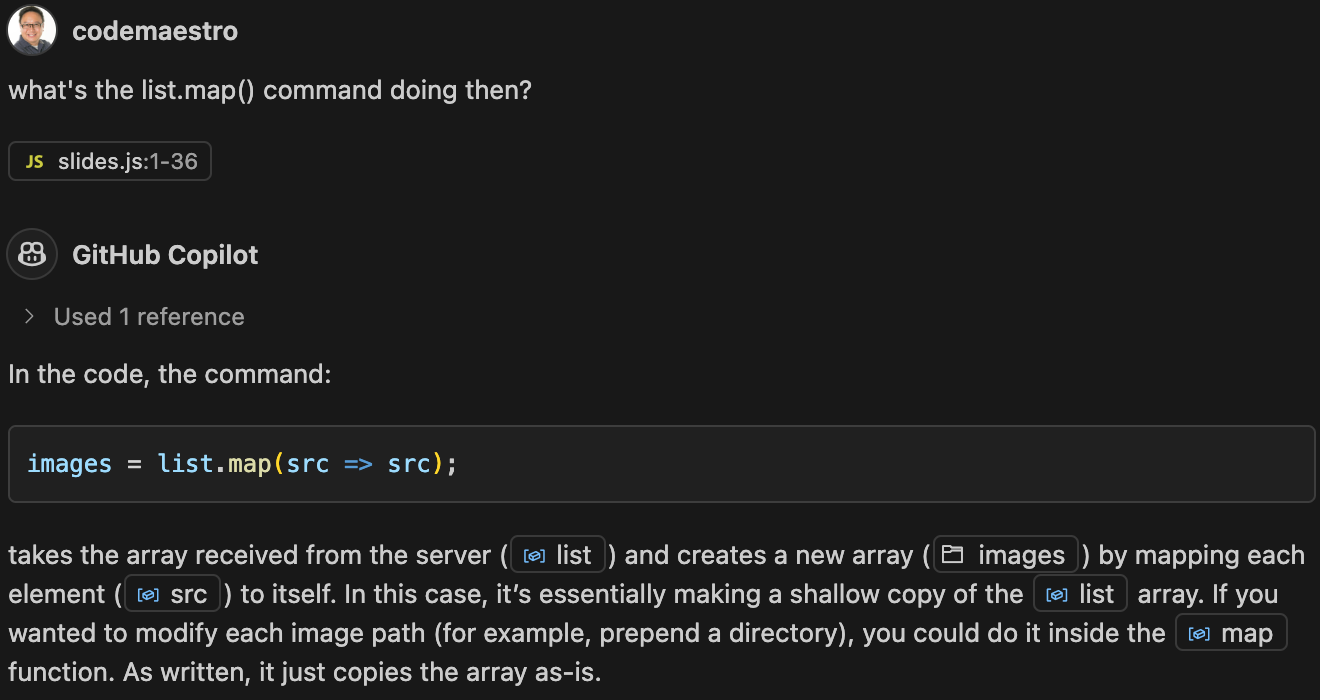The image size is (1320, 700).
Task: Click the codemaestro profile avatar
Action: click(x=32, y=31)
